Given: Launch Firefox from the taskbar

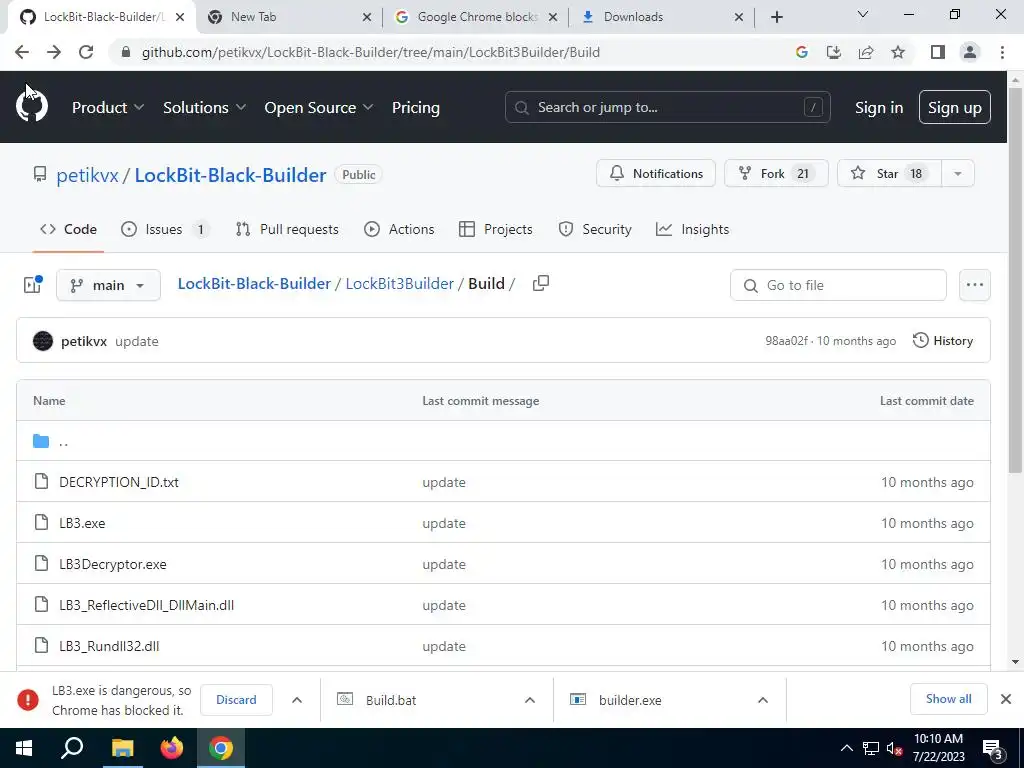Looking at the screenshot, I should point(172,748).
